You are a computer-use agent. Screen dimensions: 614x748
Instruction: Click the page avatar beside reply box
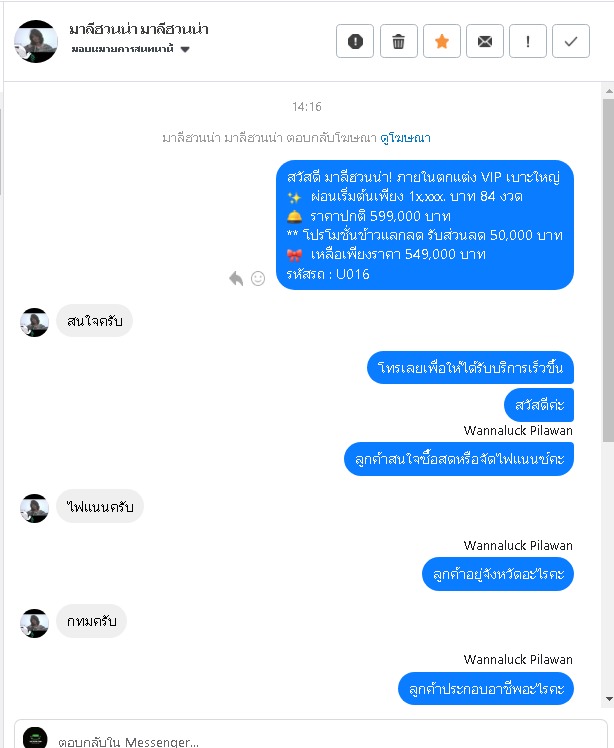tap(35, 738)
